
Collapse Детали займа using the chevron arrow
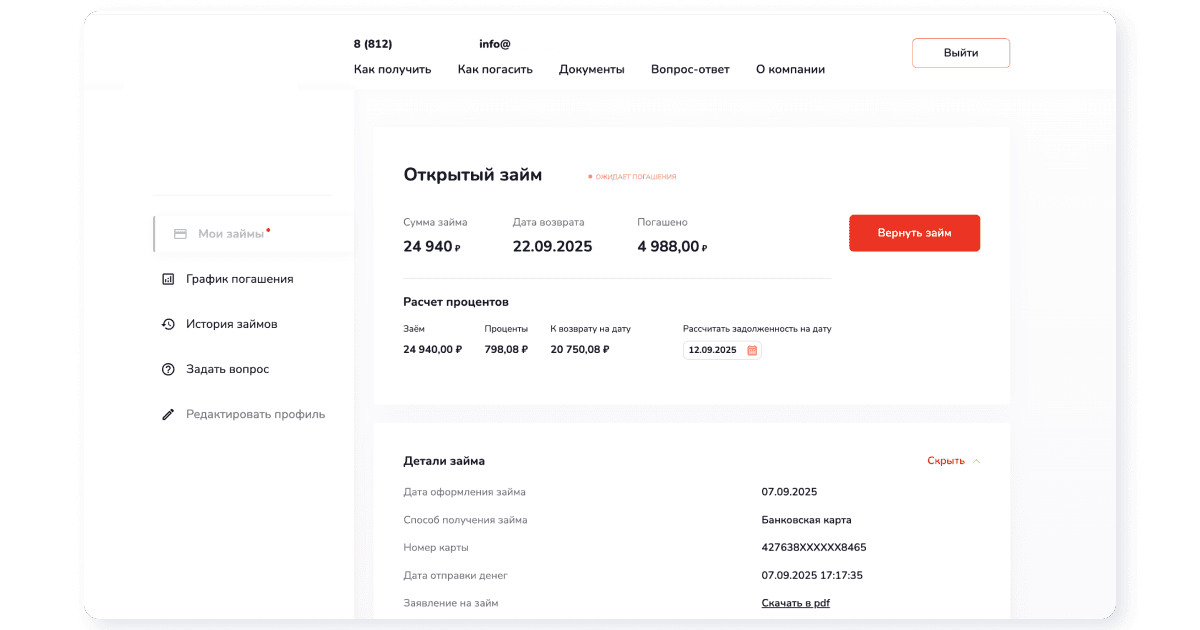click(975, 460)
